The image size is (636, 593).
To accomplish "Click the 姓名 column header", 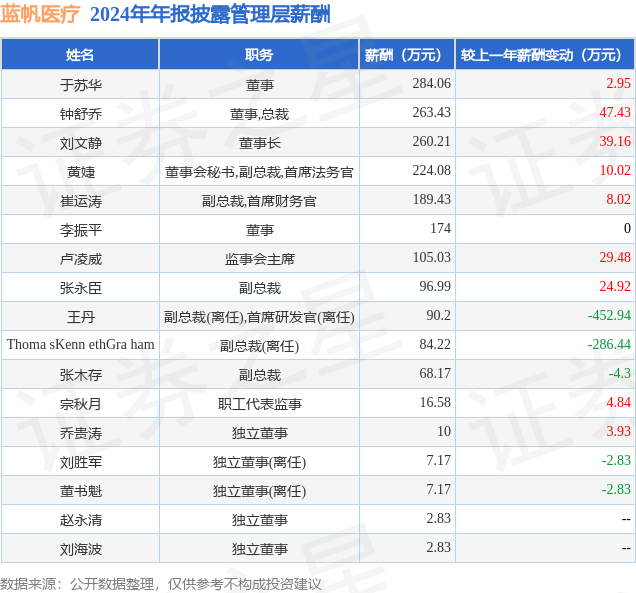I will click(80, 54).
